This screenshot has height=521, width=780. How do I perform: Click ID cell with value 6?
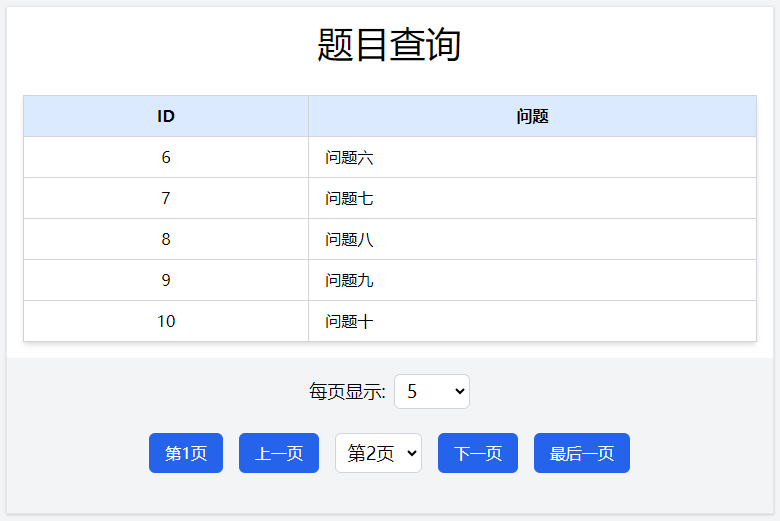click(166, 157)
